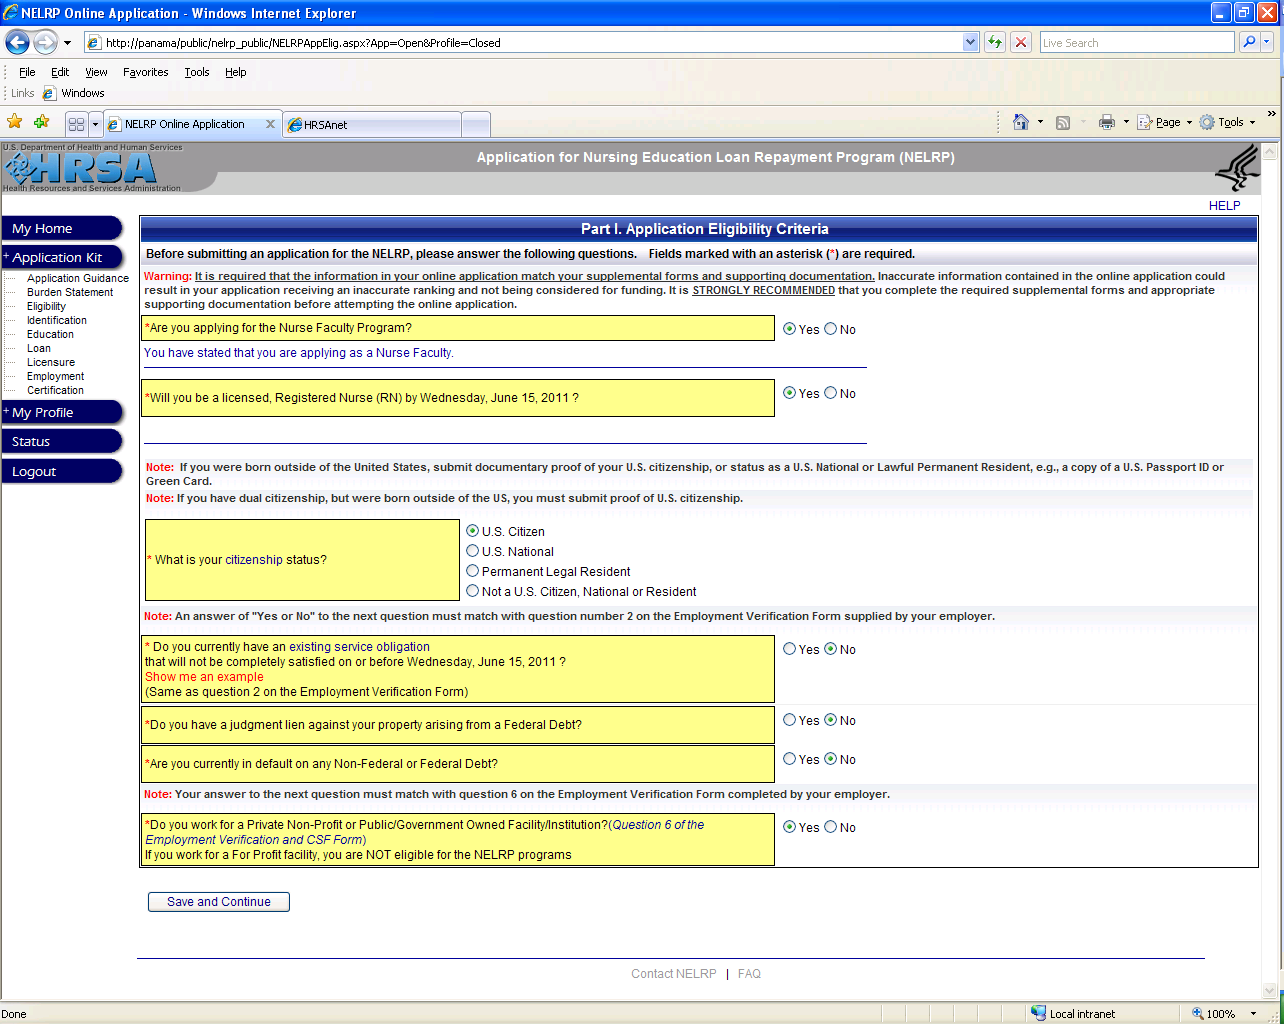Click the zoom level magnifier in status bar
Screen dimensions: 1284x1024
point(1198,1013)
